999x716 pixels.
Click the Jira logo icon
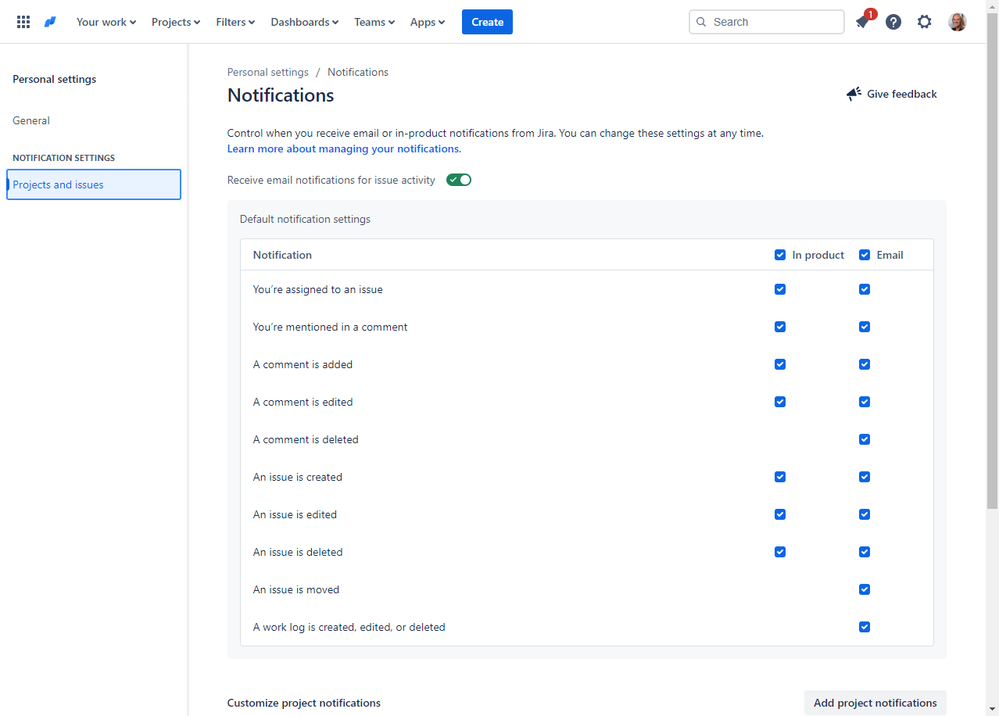50,22
